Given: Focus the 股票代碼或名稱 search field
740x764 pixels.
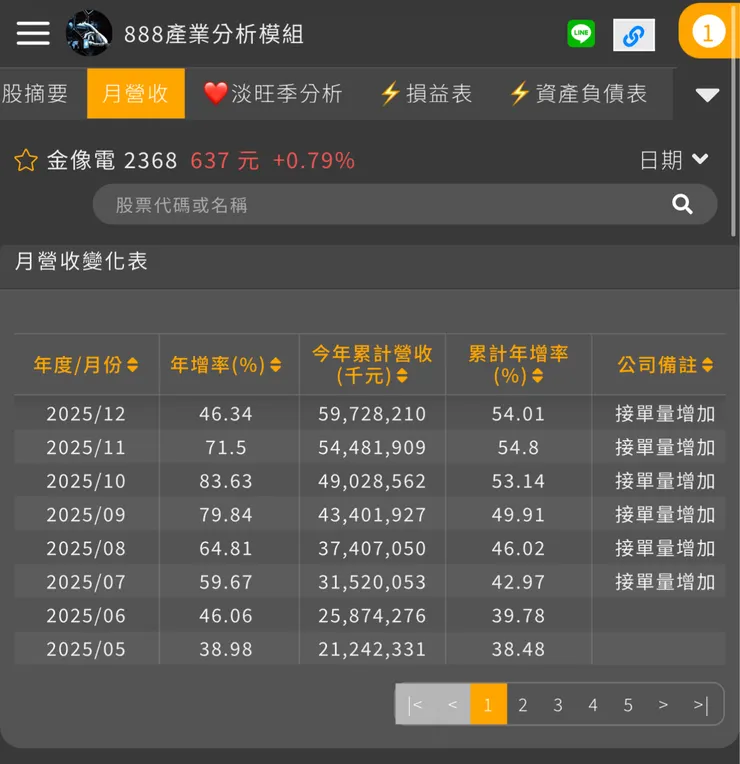Looking at the screenshot, I should (404, 205).
